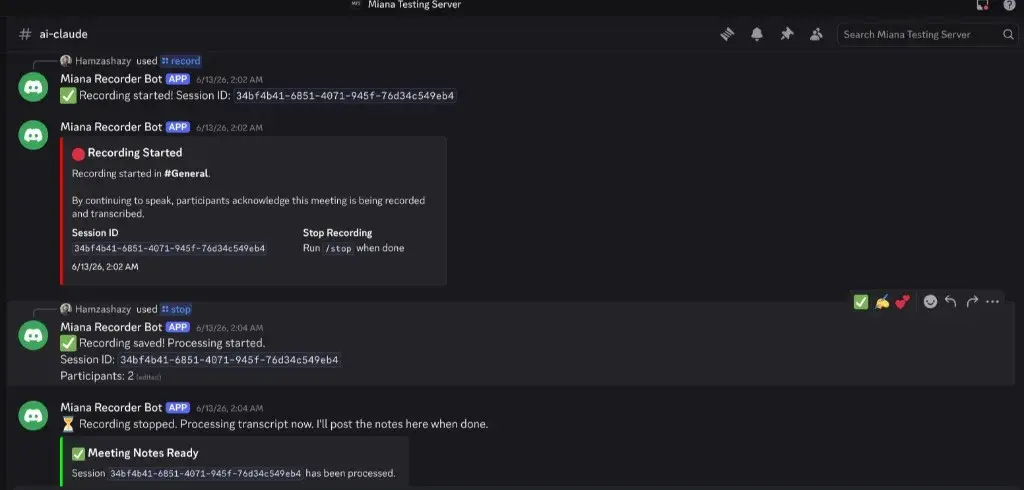Click APP badge on Recording saved message
This screenshot has height=490, width=1024.
click(178, 327)
